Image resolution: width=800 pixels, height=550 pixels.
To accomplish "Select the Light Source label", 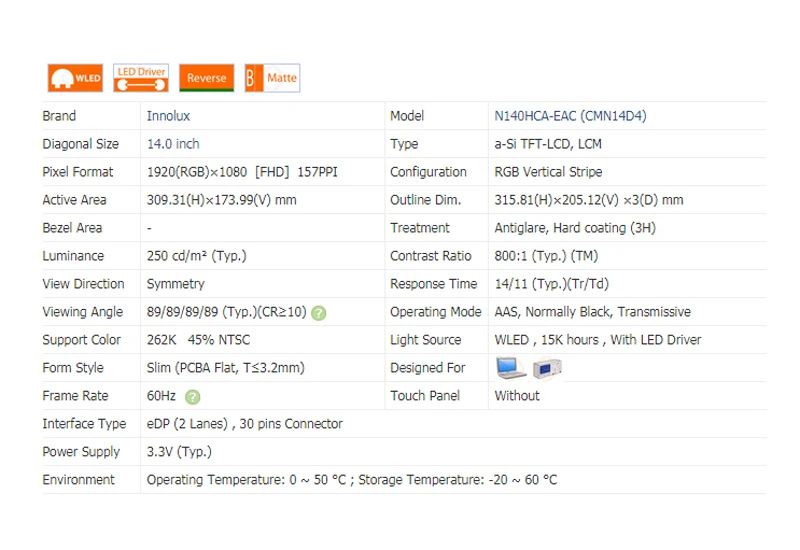I will coord(426,340).
